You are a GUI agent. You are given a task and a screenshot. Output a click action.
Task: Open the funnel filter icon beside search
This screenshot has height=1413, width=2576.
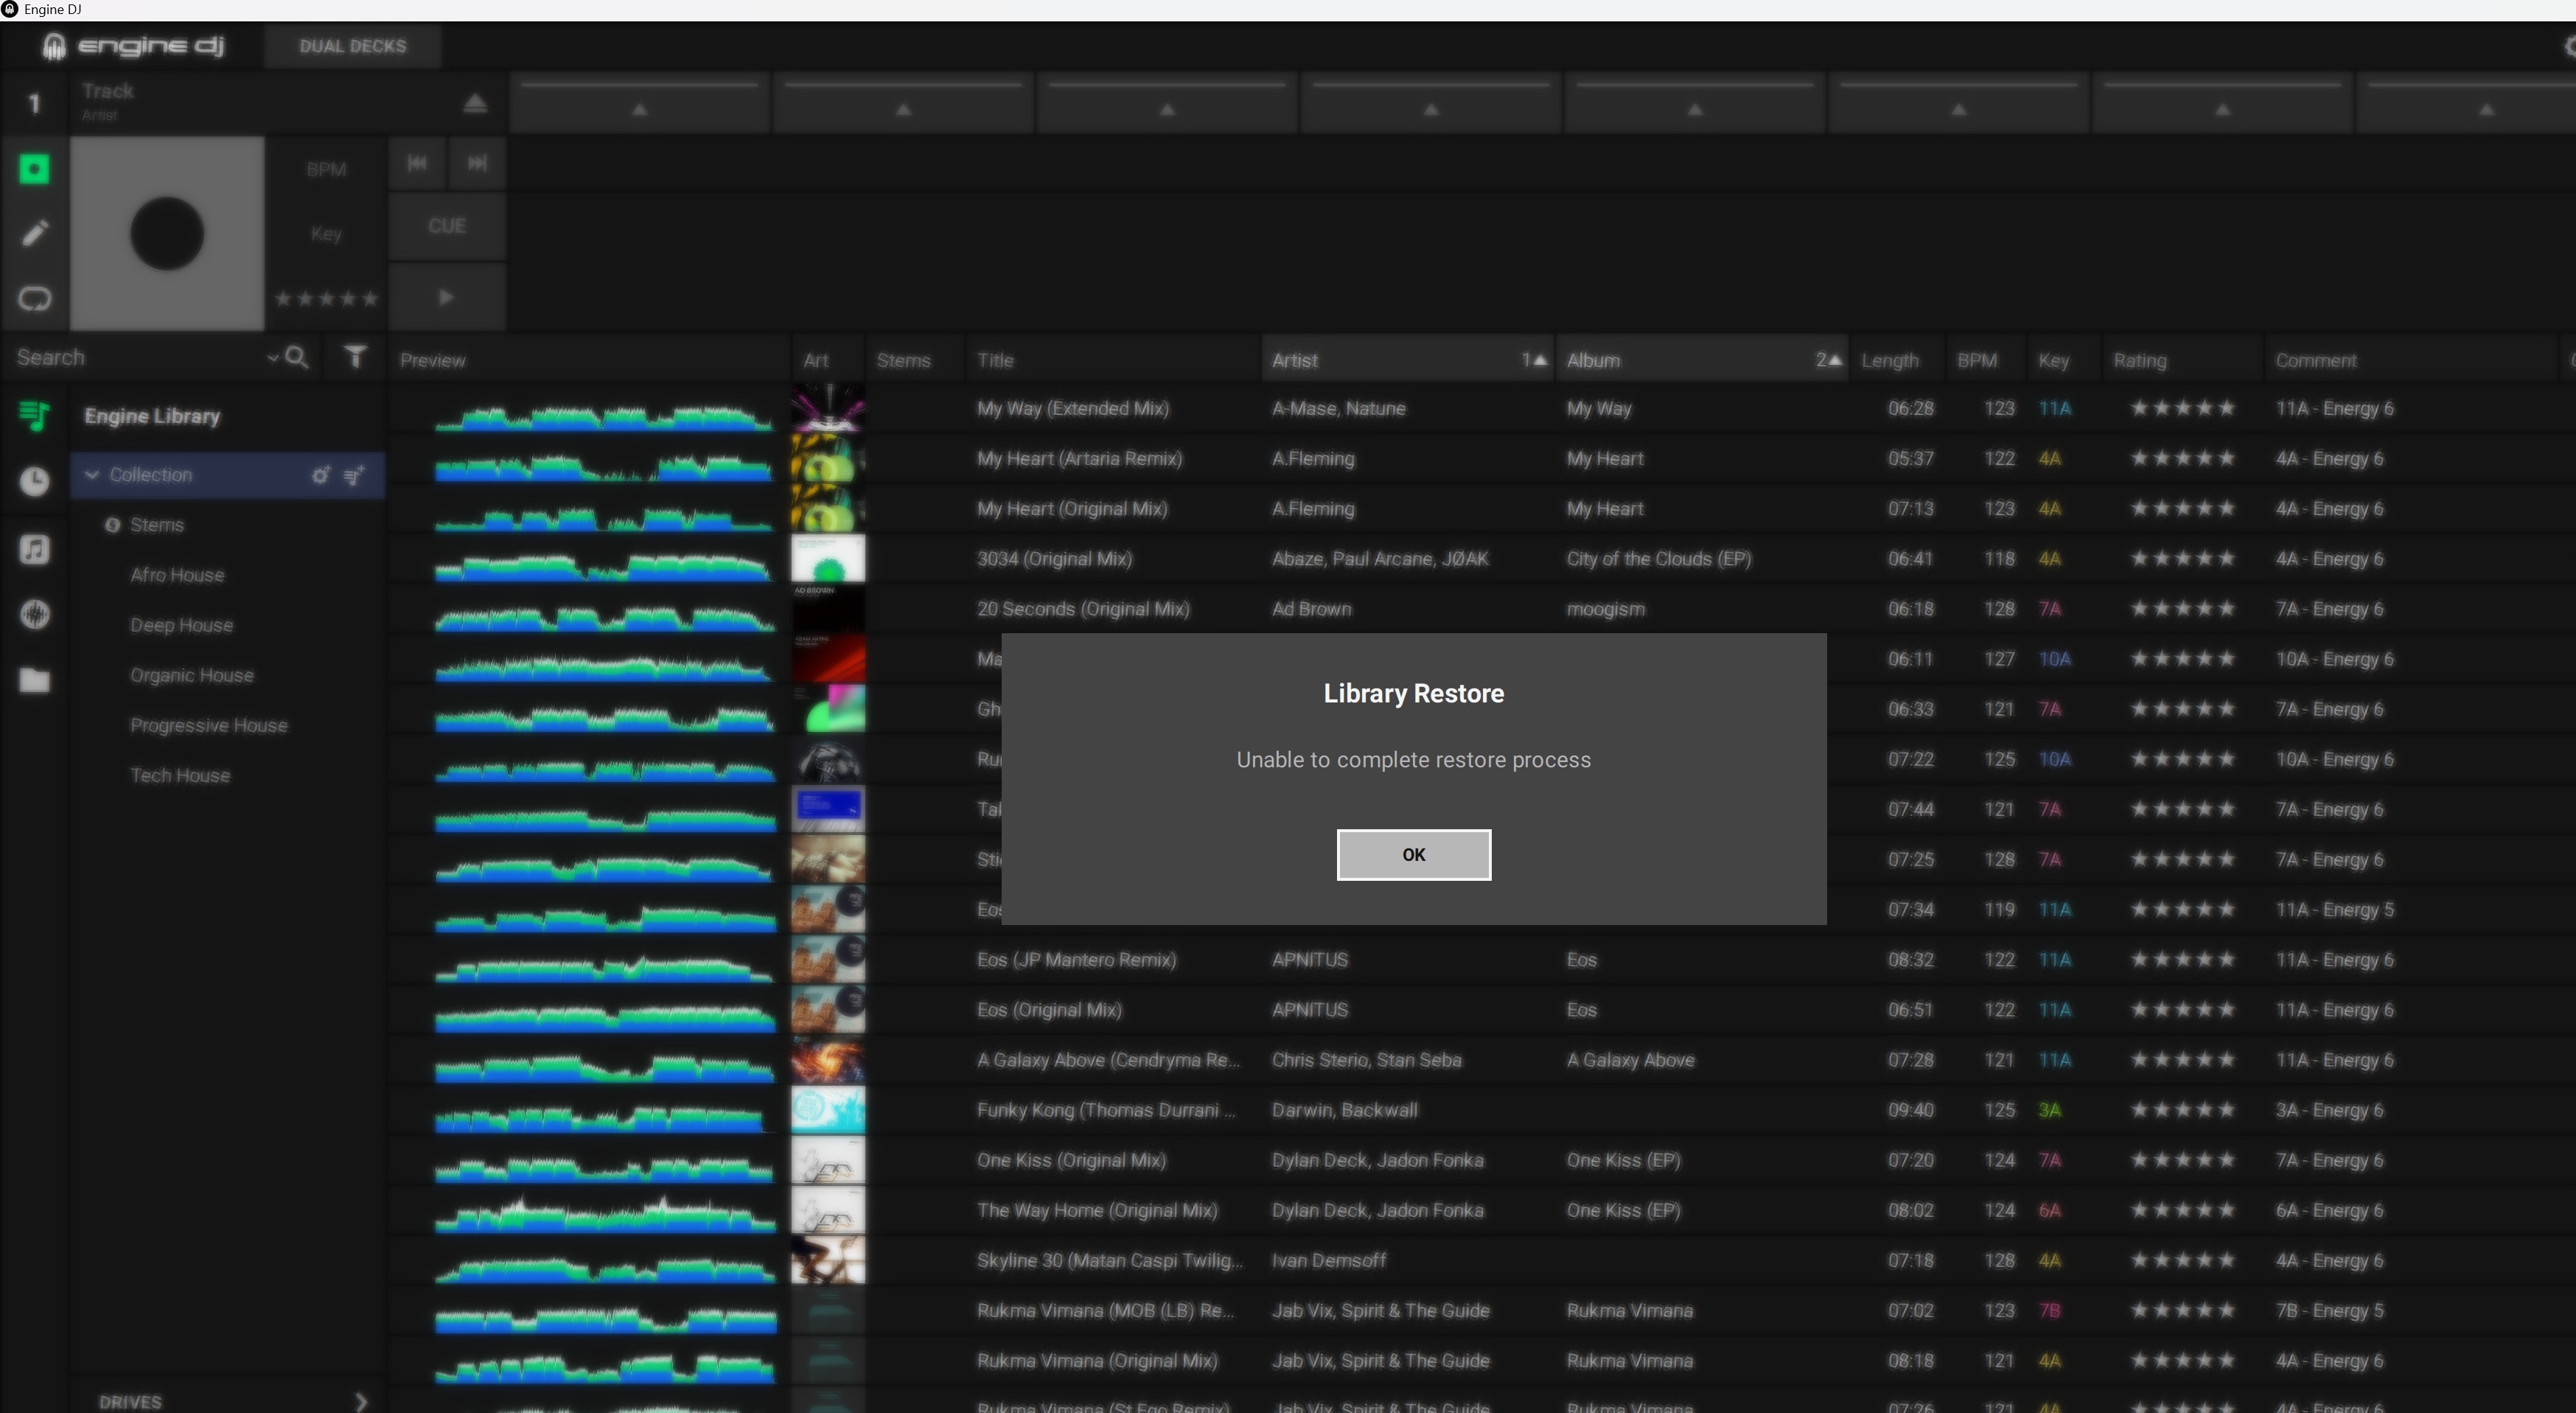click(355, 357)
